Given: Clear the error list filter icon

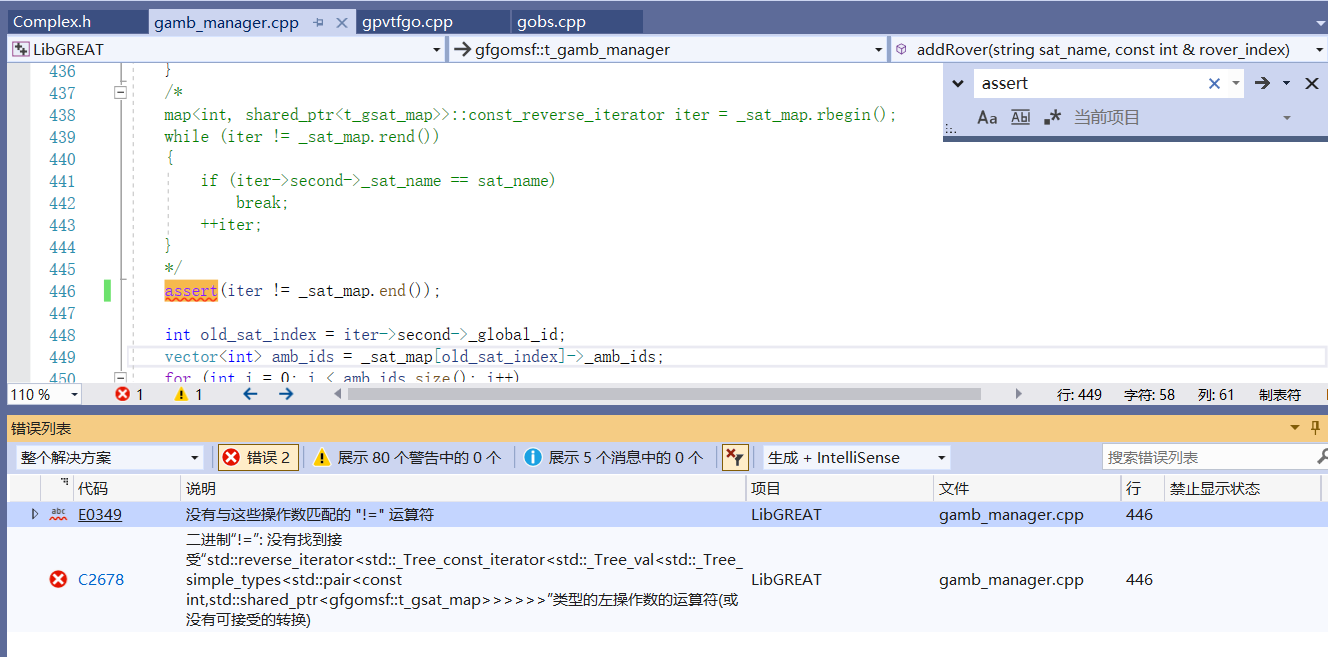Looking at the screenshot, I should point(735,457).
